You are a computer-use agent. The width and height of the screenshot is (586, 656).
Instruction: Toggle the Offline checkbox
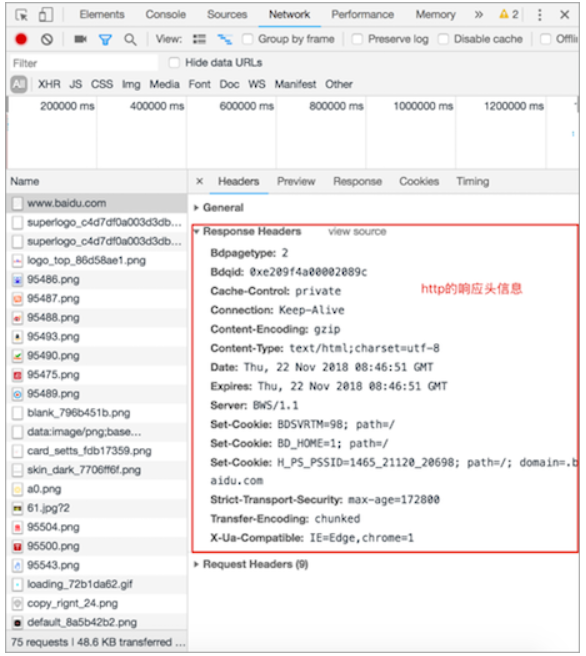[x=545, y=39]
